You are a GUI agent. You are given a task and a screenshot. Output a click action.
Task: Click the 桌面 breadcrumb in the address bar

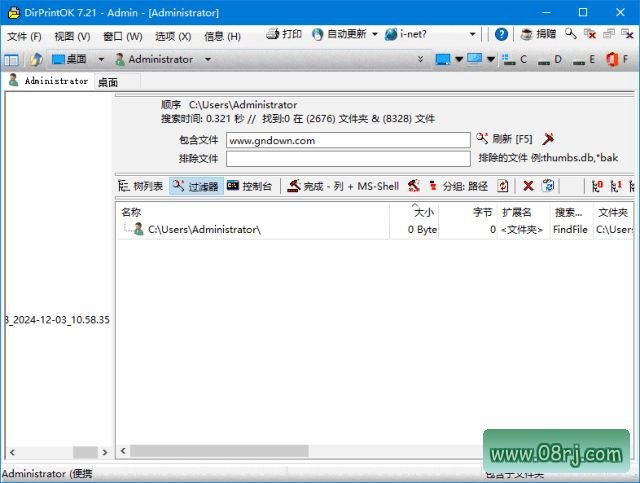(69, 60)
